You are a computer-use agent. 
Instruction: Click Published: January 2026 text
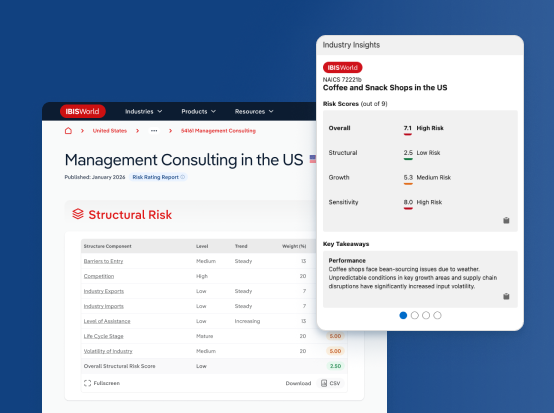pyautogui.click(x=95, y=177)
